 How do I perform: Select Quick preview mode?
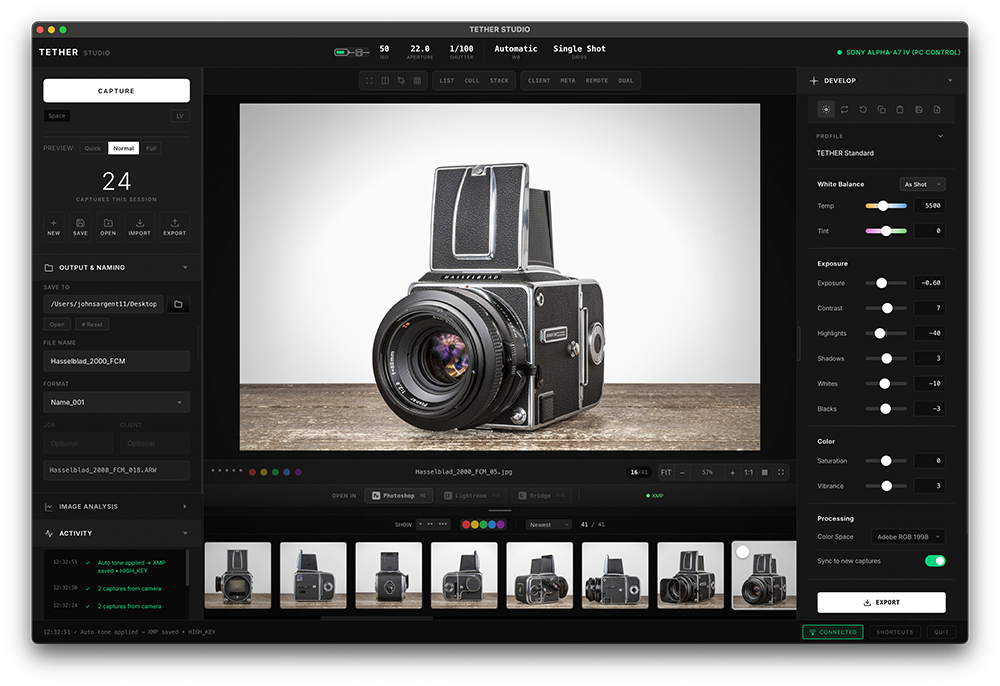click(93, 149)
